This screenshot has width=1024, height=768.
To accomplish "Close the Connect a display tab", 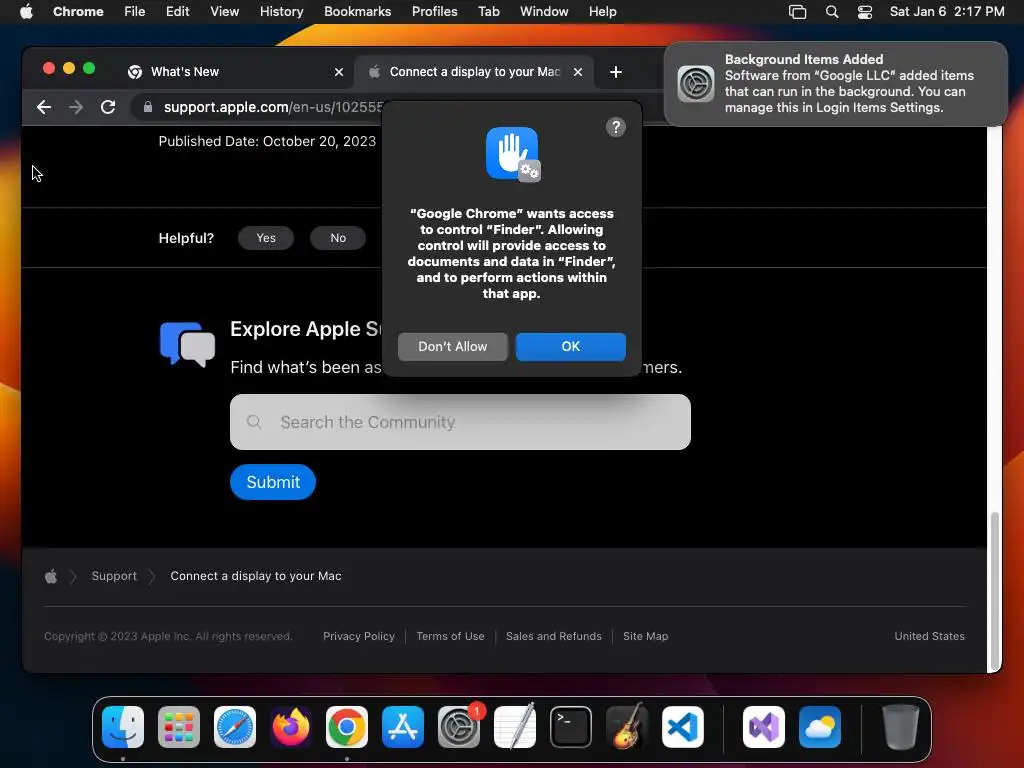I will click(x=577, y=72).
